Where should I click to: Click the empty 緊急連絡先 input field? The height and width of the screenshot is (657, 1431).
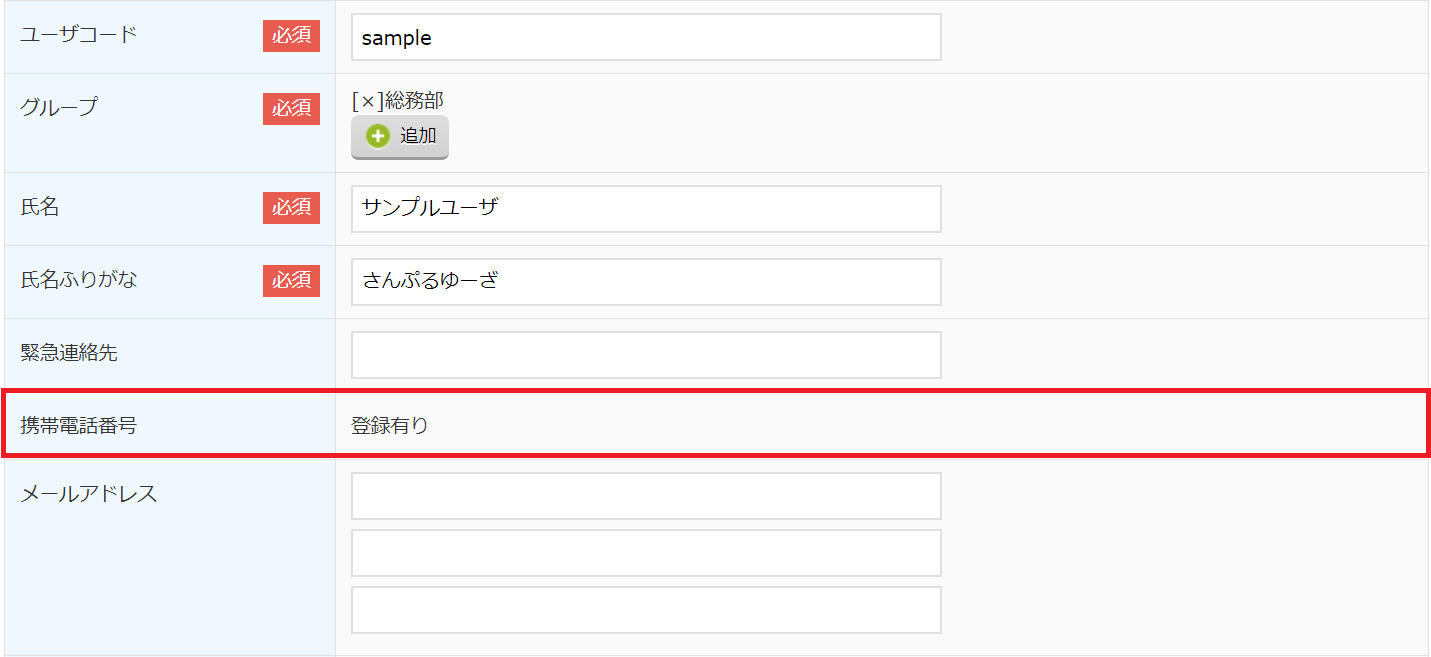pyautogui.click(x=646, y=355)
